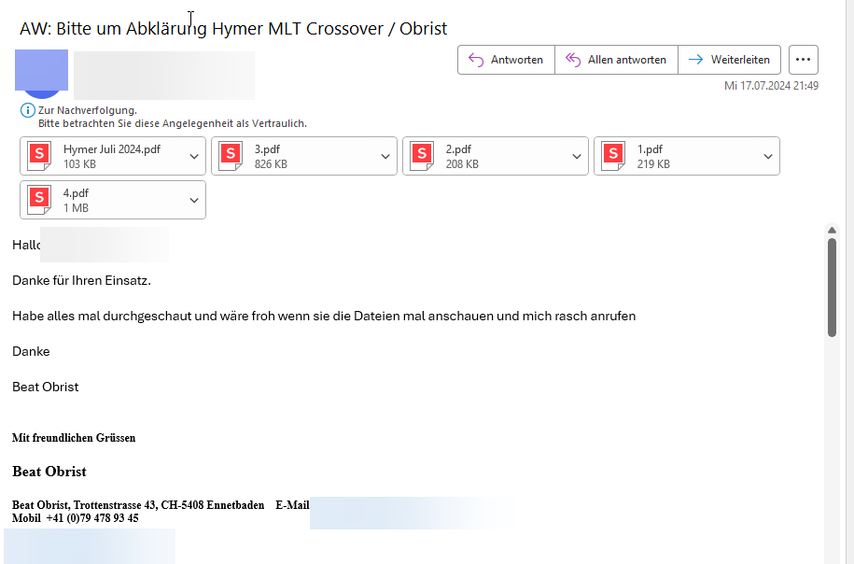Viewport: 854px width, 564px height.
Task: Click the 1.pdf attachment file icon
Action: coord(615,156)
